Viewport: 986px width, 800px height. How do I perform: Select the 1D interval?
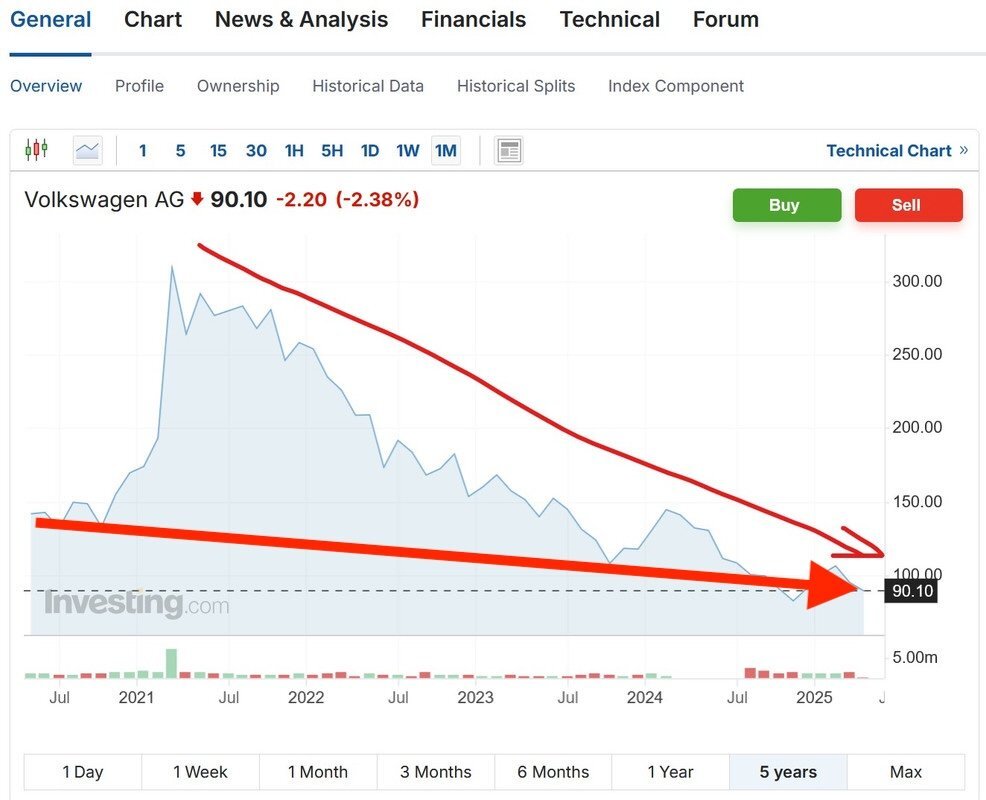[370, 151]
